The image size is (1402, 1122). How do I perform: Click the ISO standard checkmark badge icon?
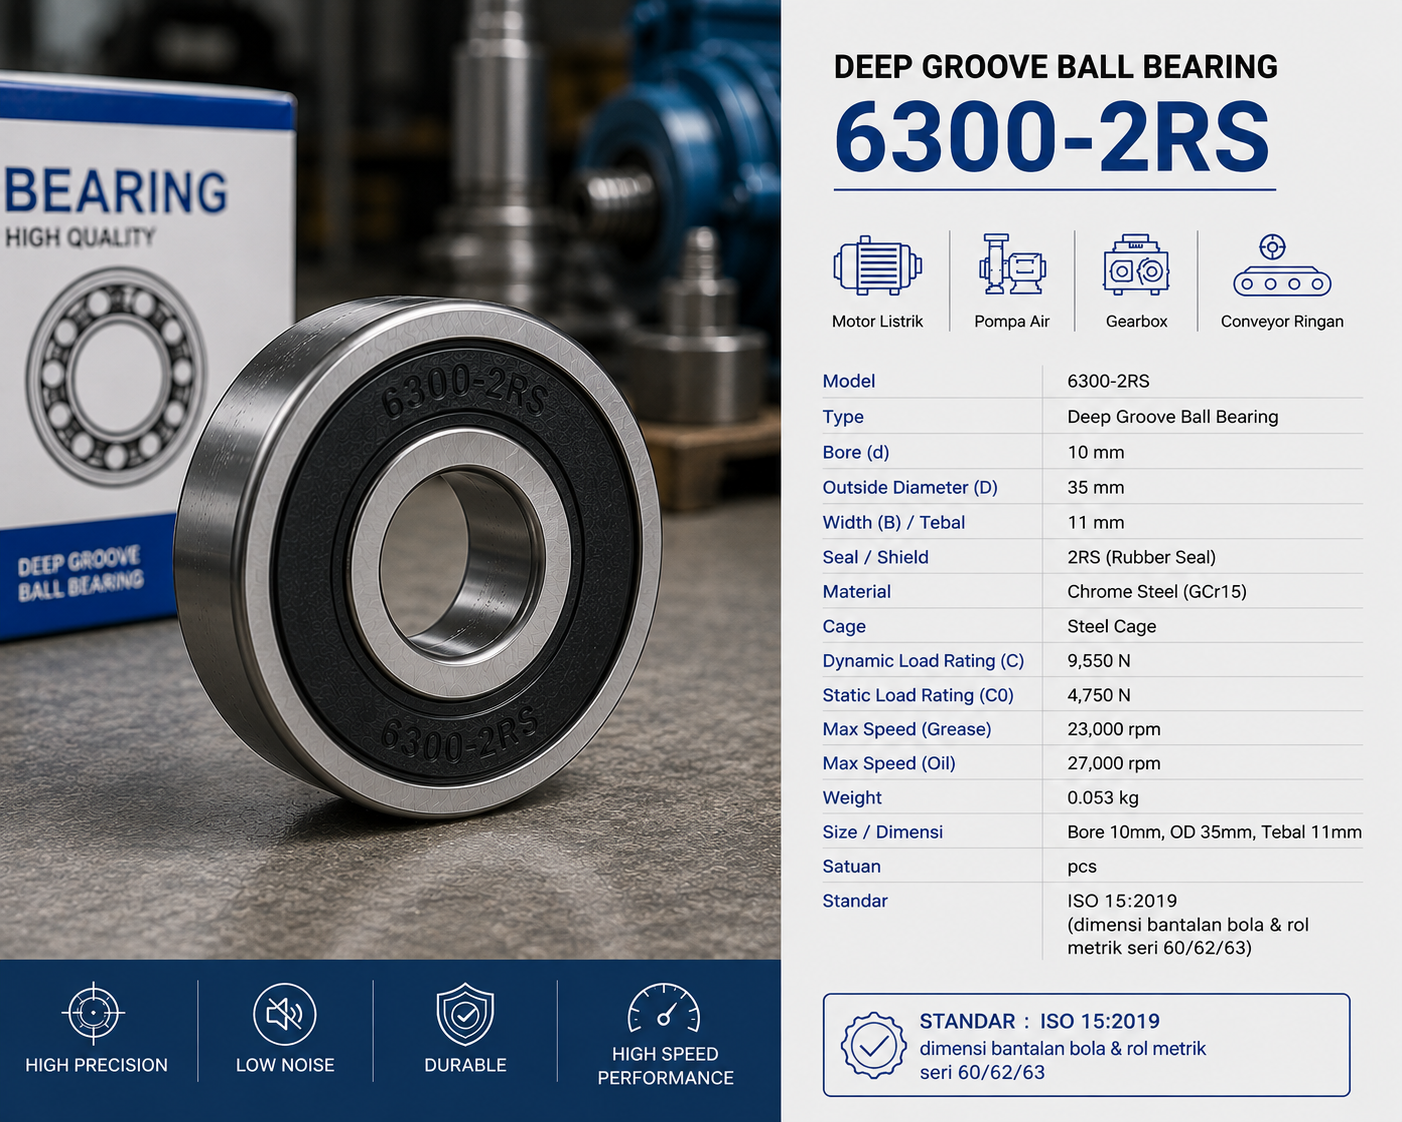click(x=873, y=1046)
